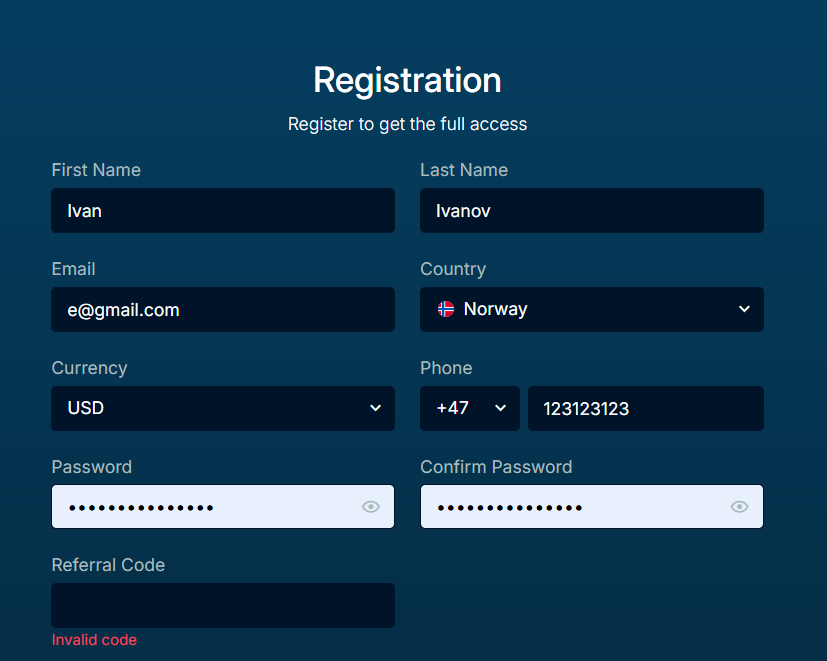Click the Registration heading
Viewport: 827px width, 661px height.
407,80
